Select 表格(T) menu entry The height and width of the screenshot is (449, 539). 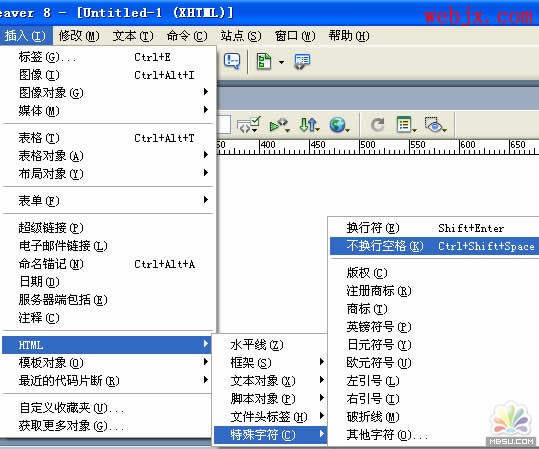[x=108, y=138]
